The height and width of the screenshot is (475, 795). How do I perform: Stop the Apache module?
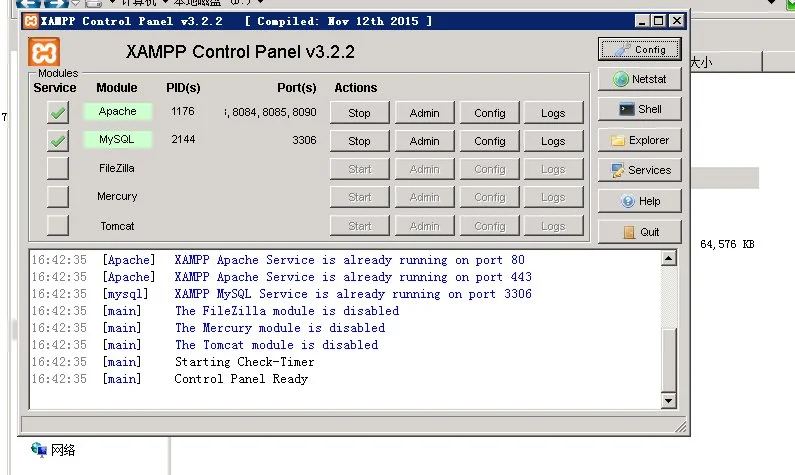click(359, 113)
